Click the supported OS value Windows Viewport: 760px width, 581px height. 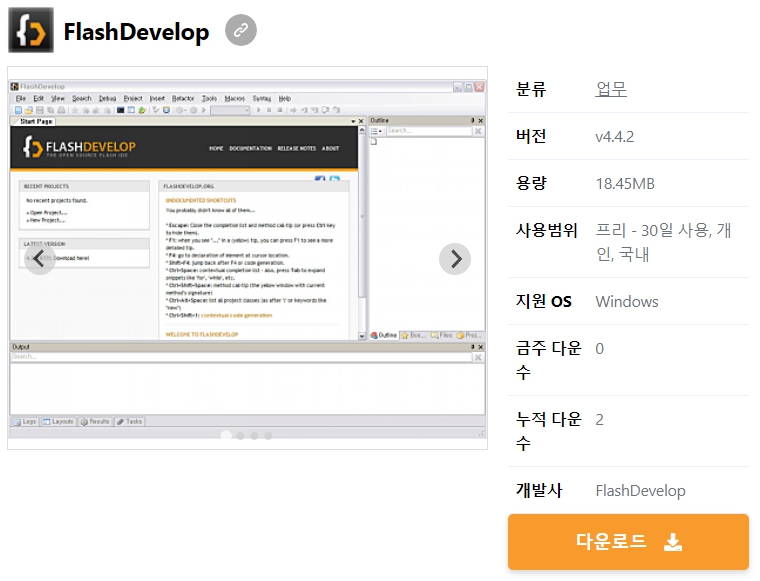[627, 301]
